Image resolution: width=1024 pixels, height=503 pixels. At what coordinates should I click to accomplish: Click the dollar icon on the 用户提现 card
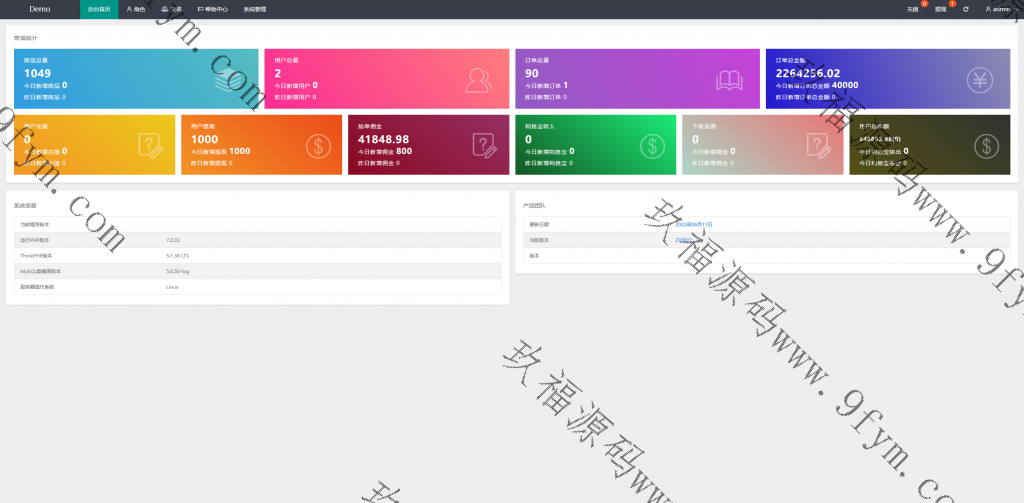pos(319,146)
